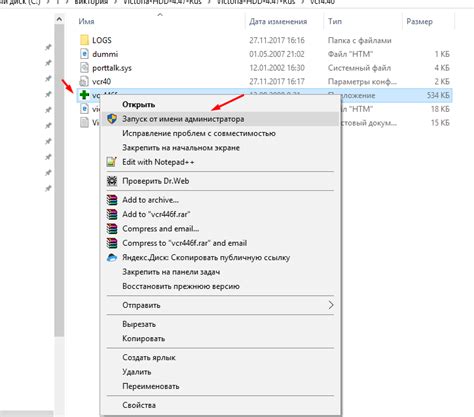Select Свойства at the menu bottom
474x417 pixels.
139,405
